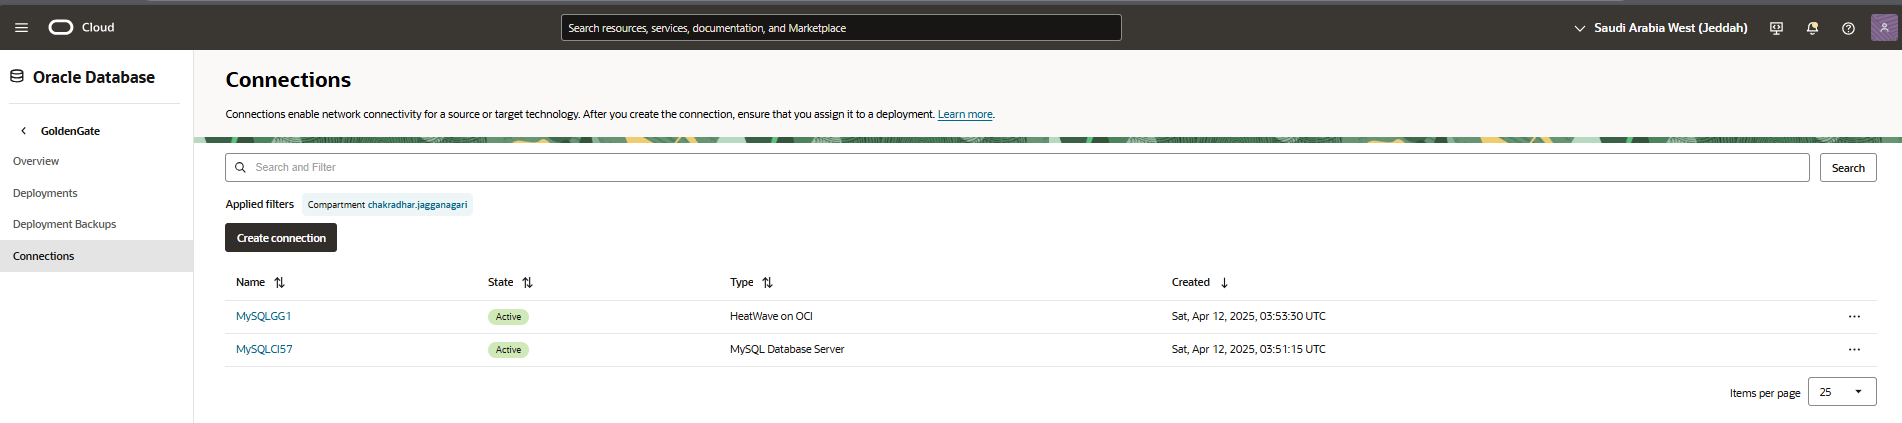The height and width of the screenshot is (423, 1902).
Task: Click the magnifier icon in filter box
Action: (x=240, y=167)
